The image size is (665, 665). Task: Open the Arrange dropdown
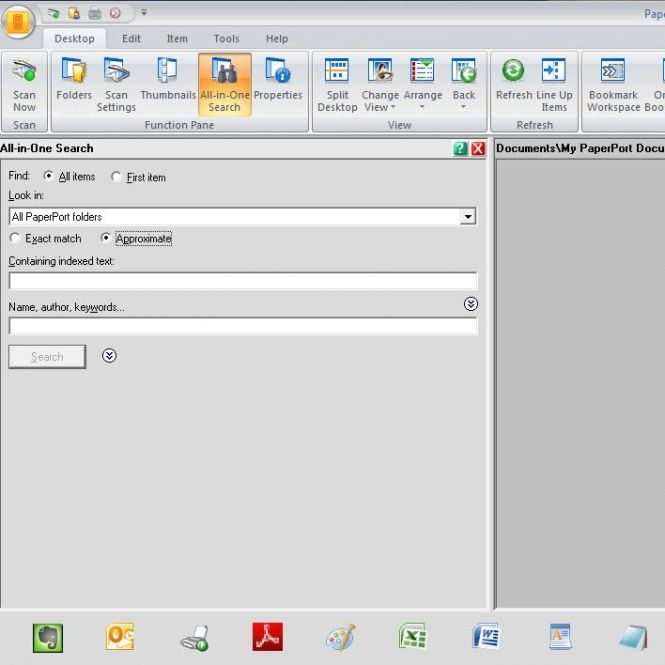coord(422,85)
